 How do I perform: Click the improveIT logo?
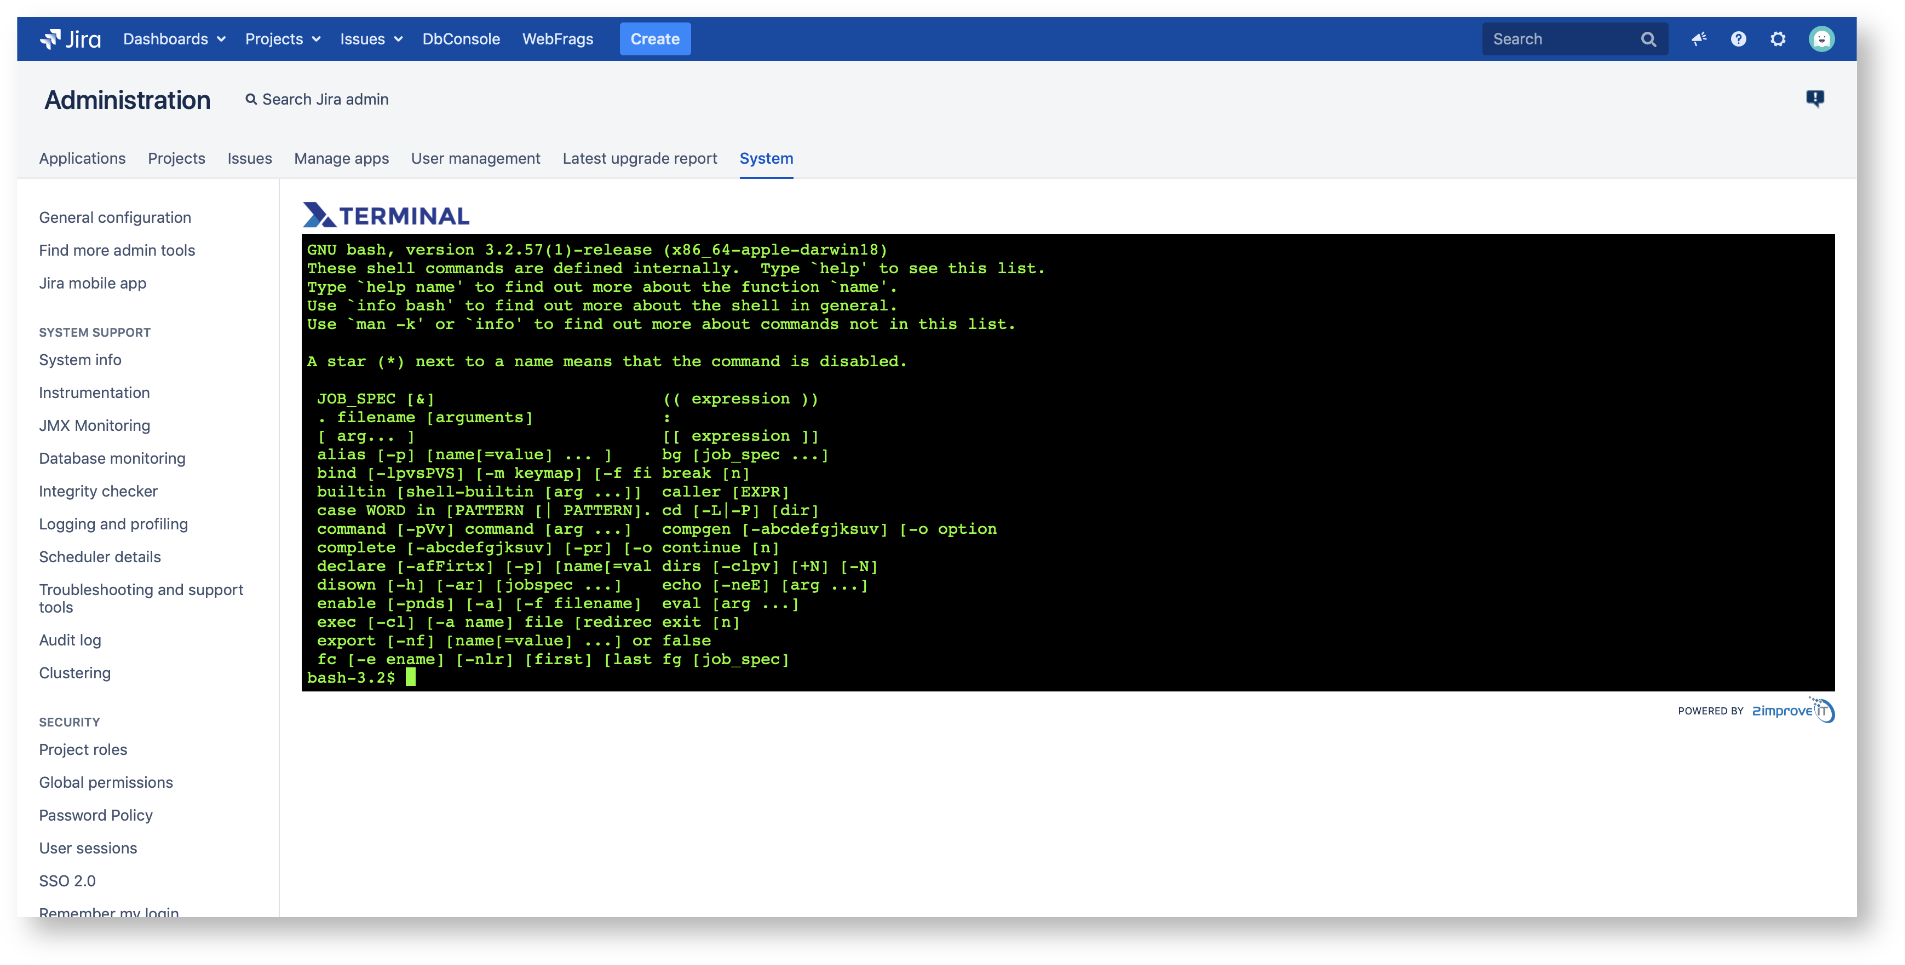pos(1793,710)
